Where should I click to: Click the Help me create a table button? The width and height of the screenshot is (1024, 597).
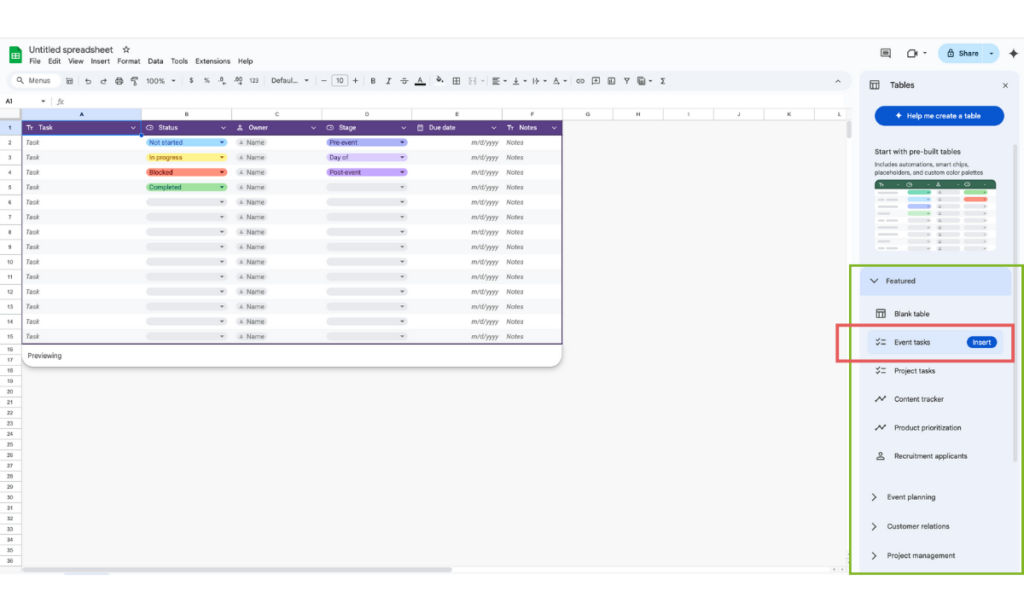(x=938, y=115)
